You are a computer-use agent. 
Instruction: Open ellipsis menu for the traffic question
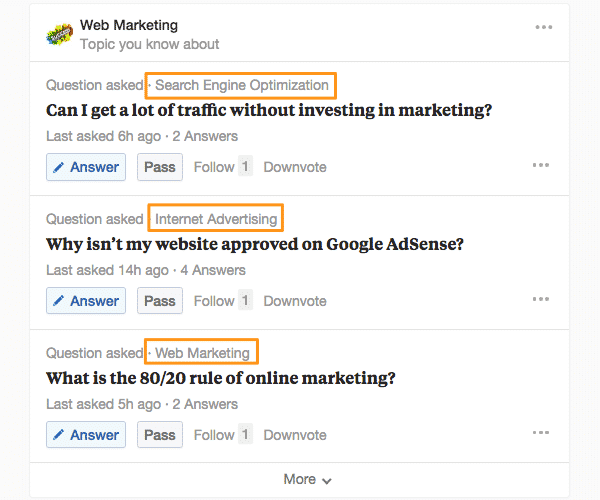[541, 165]
